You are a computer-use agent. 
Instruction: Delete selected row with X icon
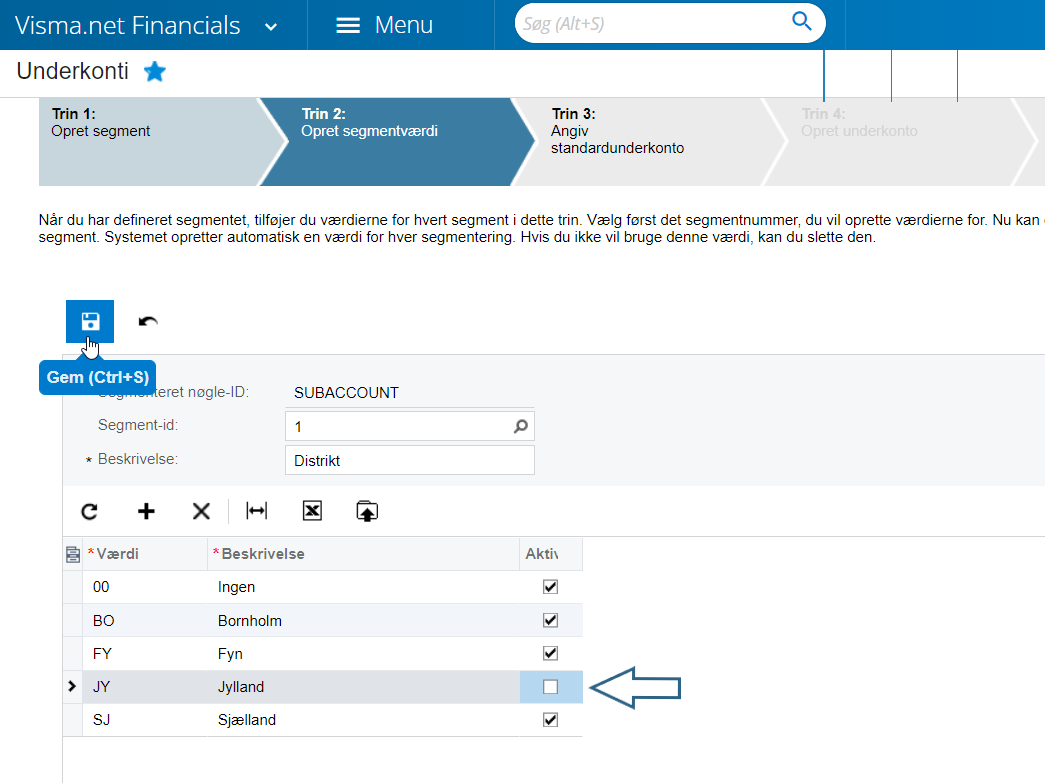[x=201, y=511]
